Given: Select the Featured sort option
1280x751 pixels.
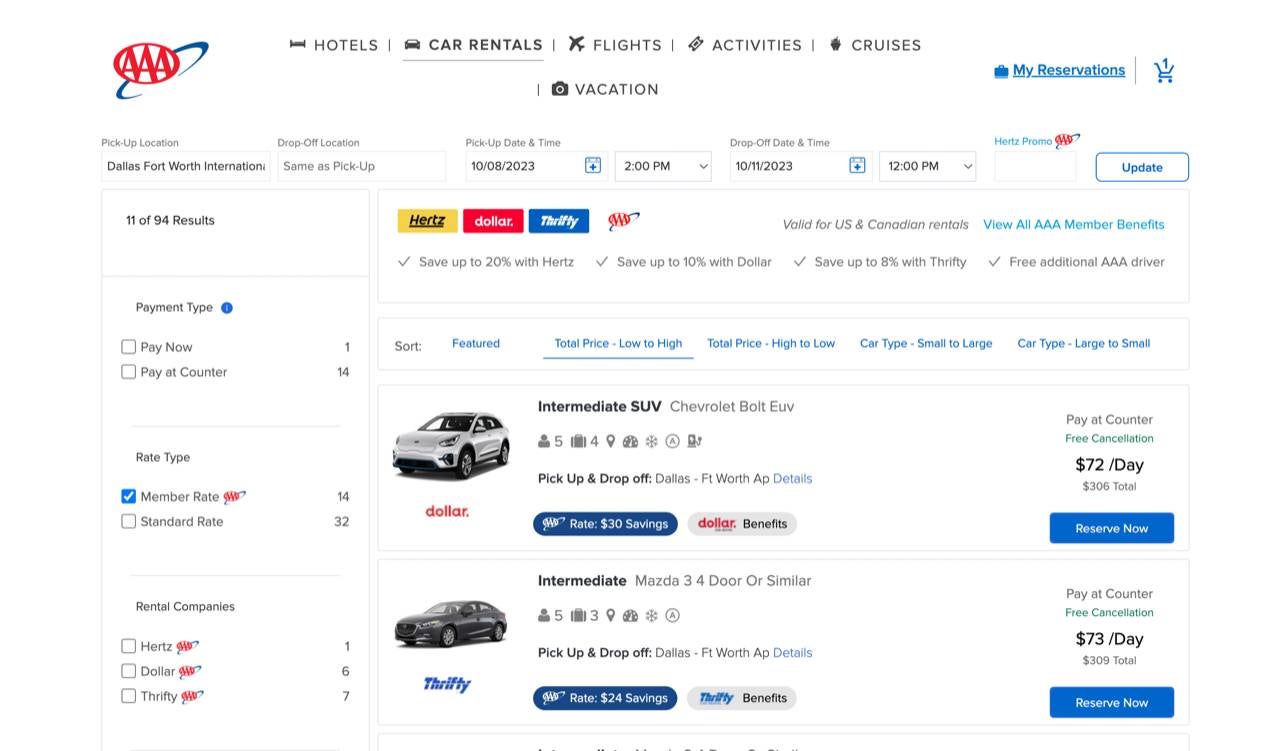Looking at the screenshot, I should tap(475, 342).
